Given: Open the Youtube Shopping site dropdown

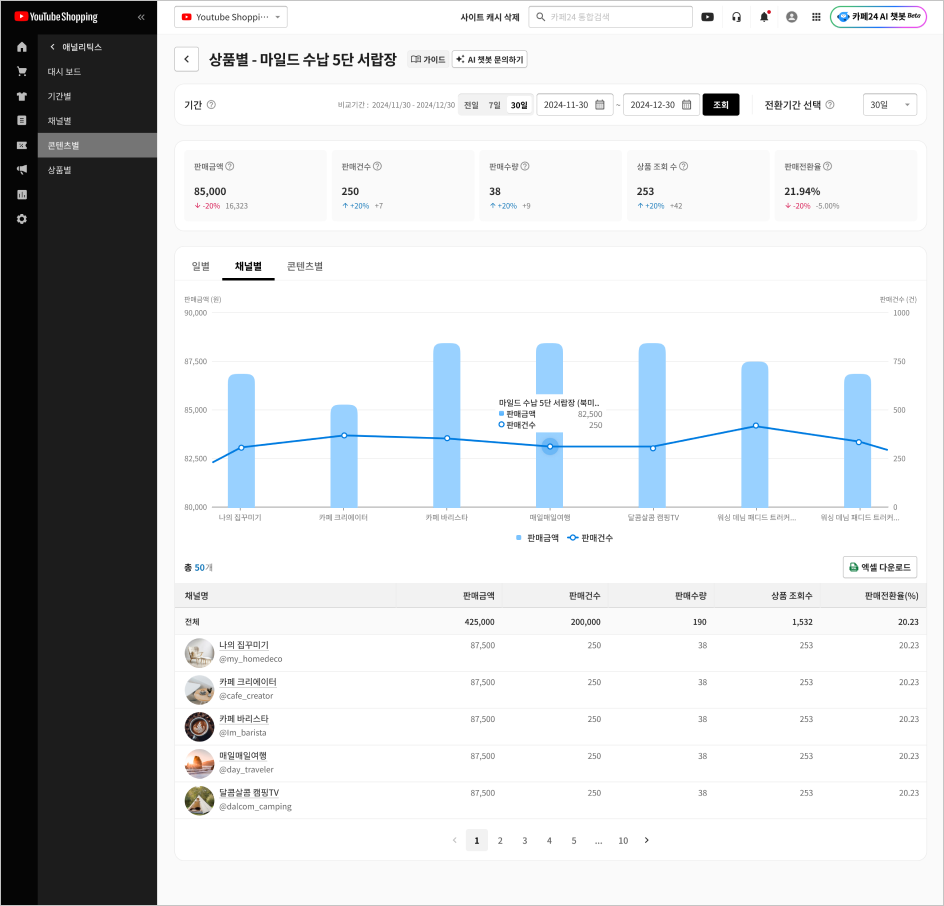Looking at the screenshot, I should click(x=231, y=17).
